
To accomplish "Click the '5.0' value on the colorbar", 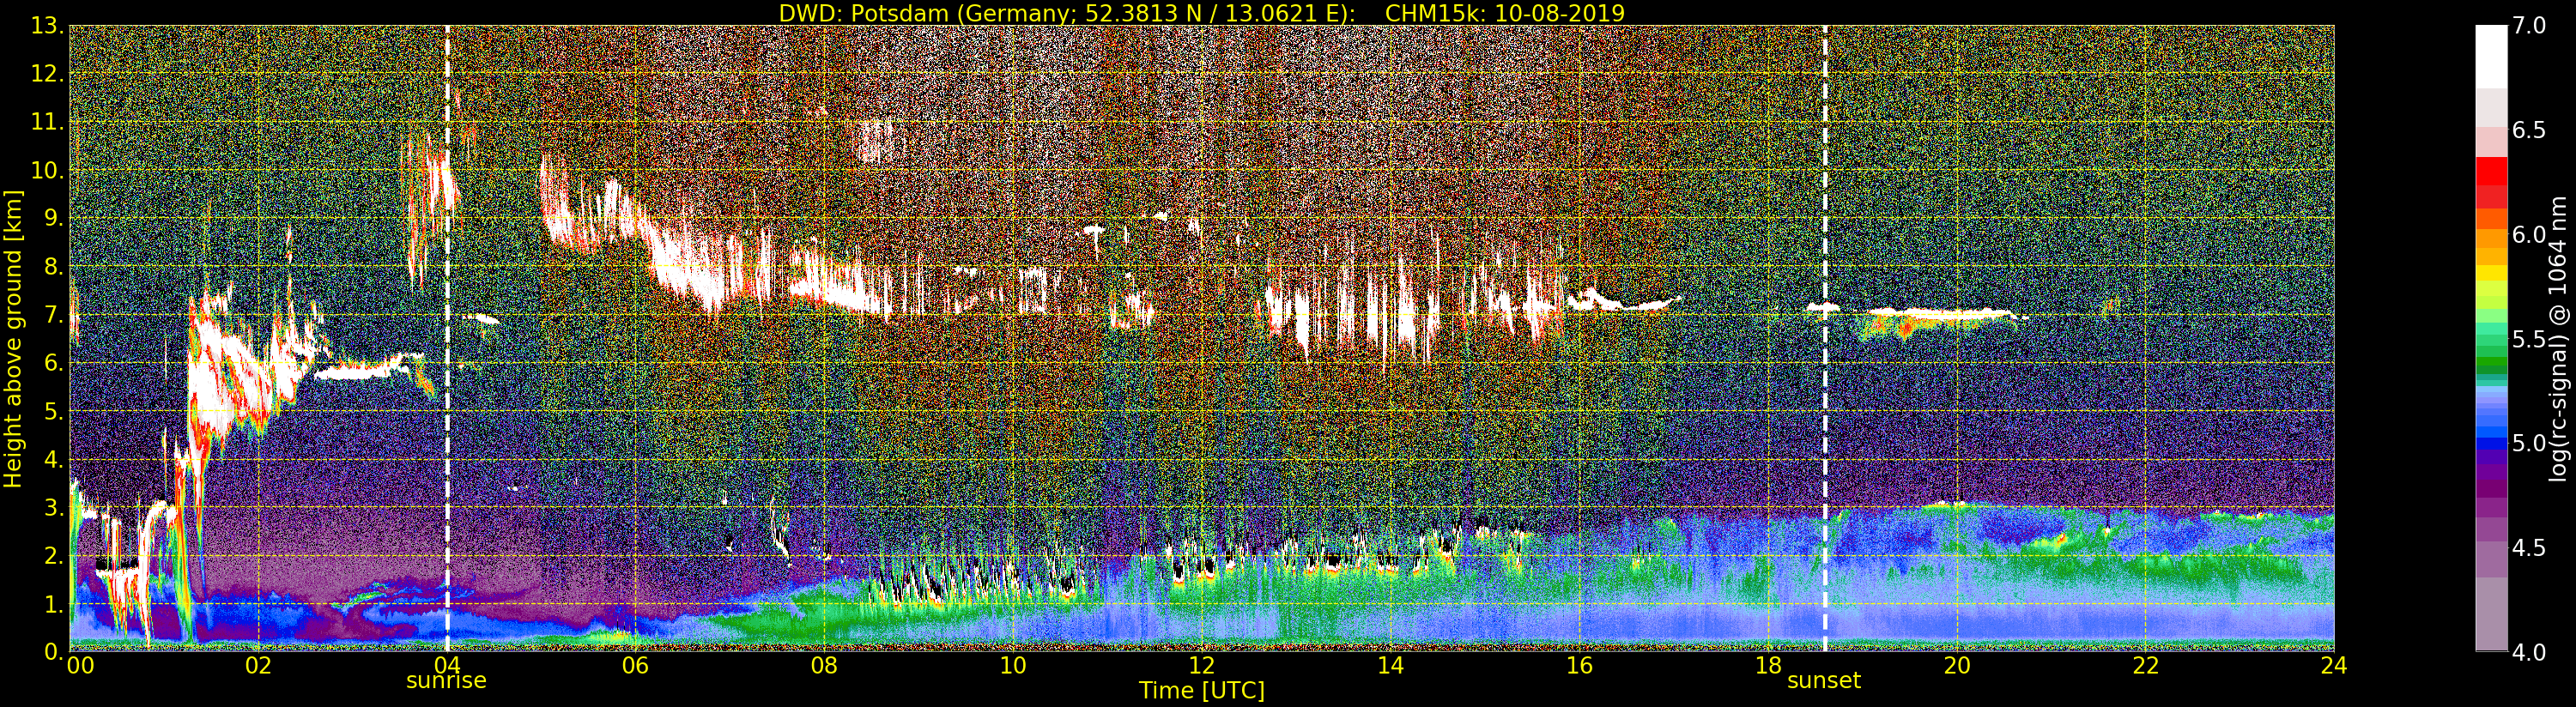I will (2529, 443).
